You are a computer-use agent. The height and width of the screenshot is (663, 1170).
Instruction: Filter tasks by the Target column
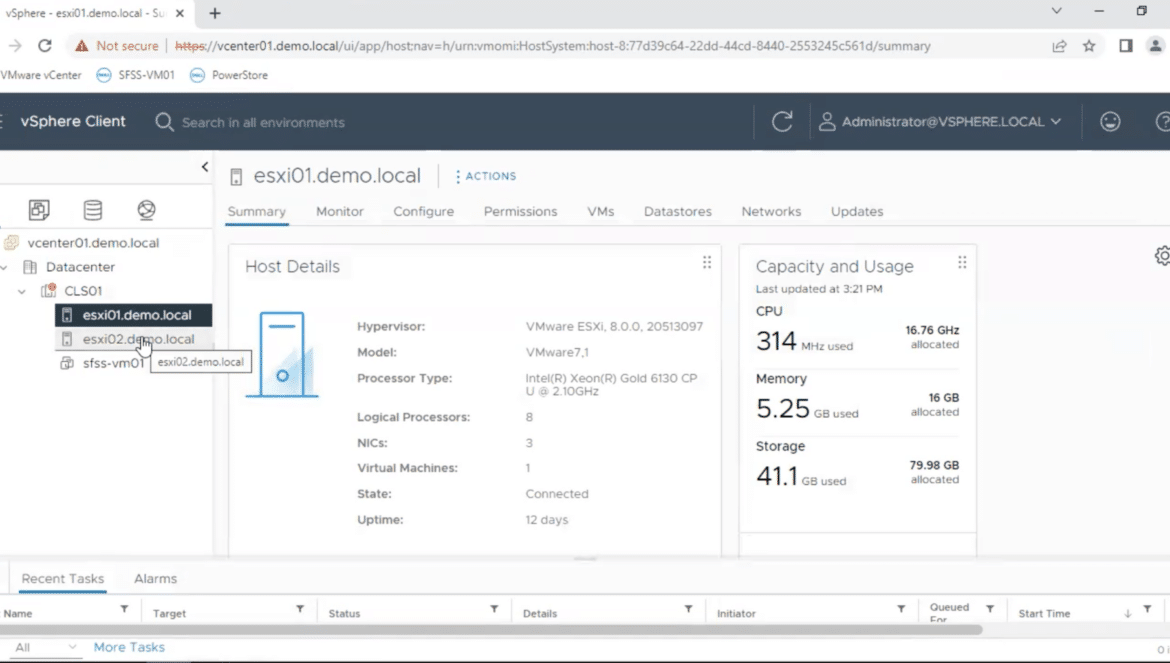click(300, 609)
